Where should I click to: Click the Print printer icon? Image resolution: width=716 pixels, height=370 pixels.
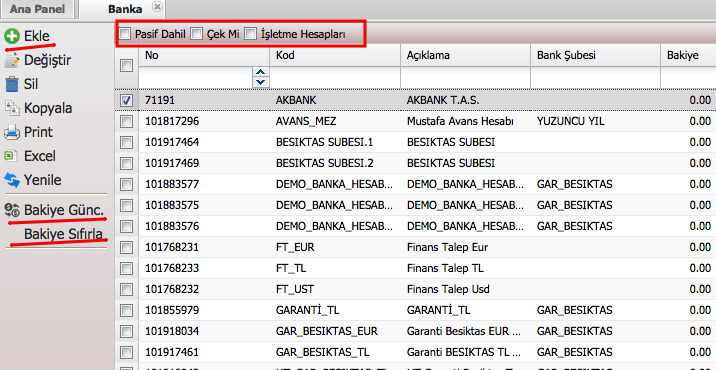[12, 132]
